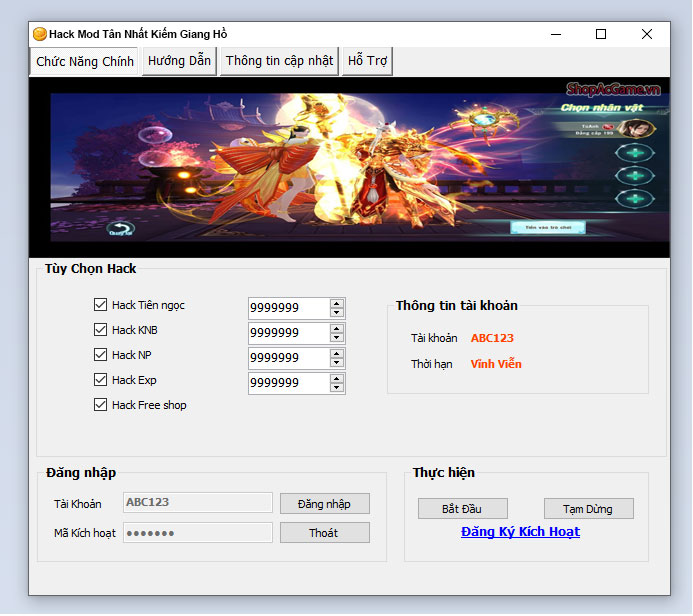Click the Mã Kích hoạt password field
The width and height of the screenshot is (693, 616).
[198, 532]
